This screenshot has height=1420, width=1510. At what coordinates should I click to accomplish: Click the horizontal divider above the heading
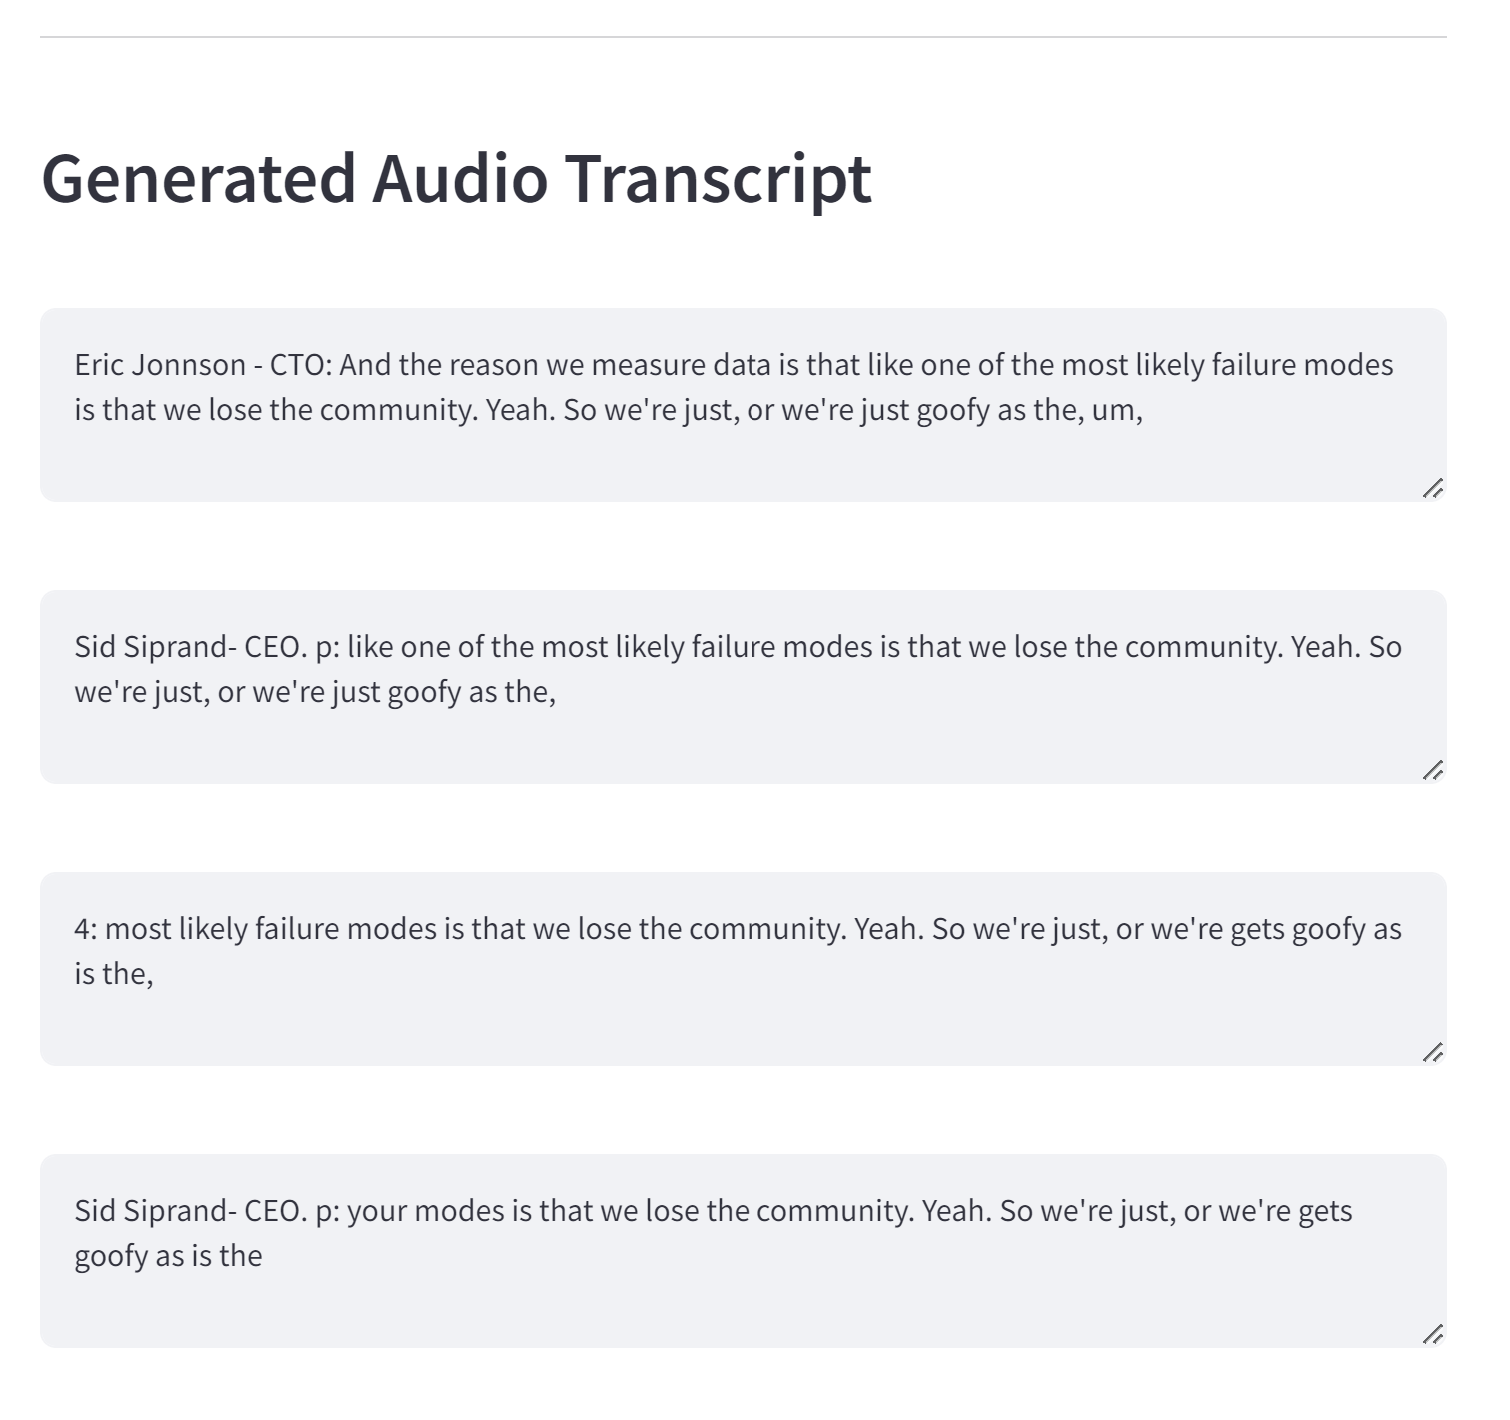(x=743, y=37)
